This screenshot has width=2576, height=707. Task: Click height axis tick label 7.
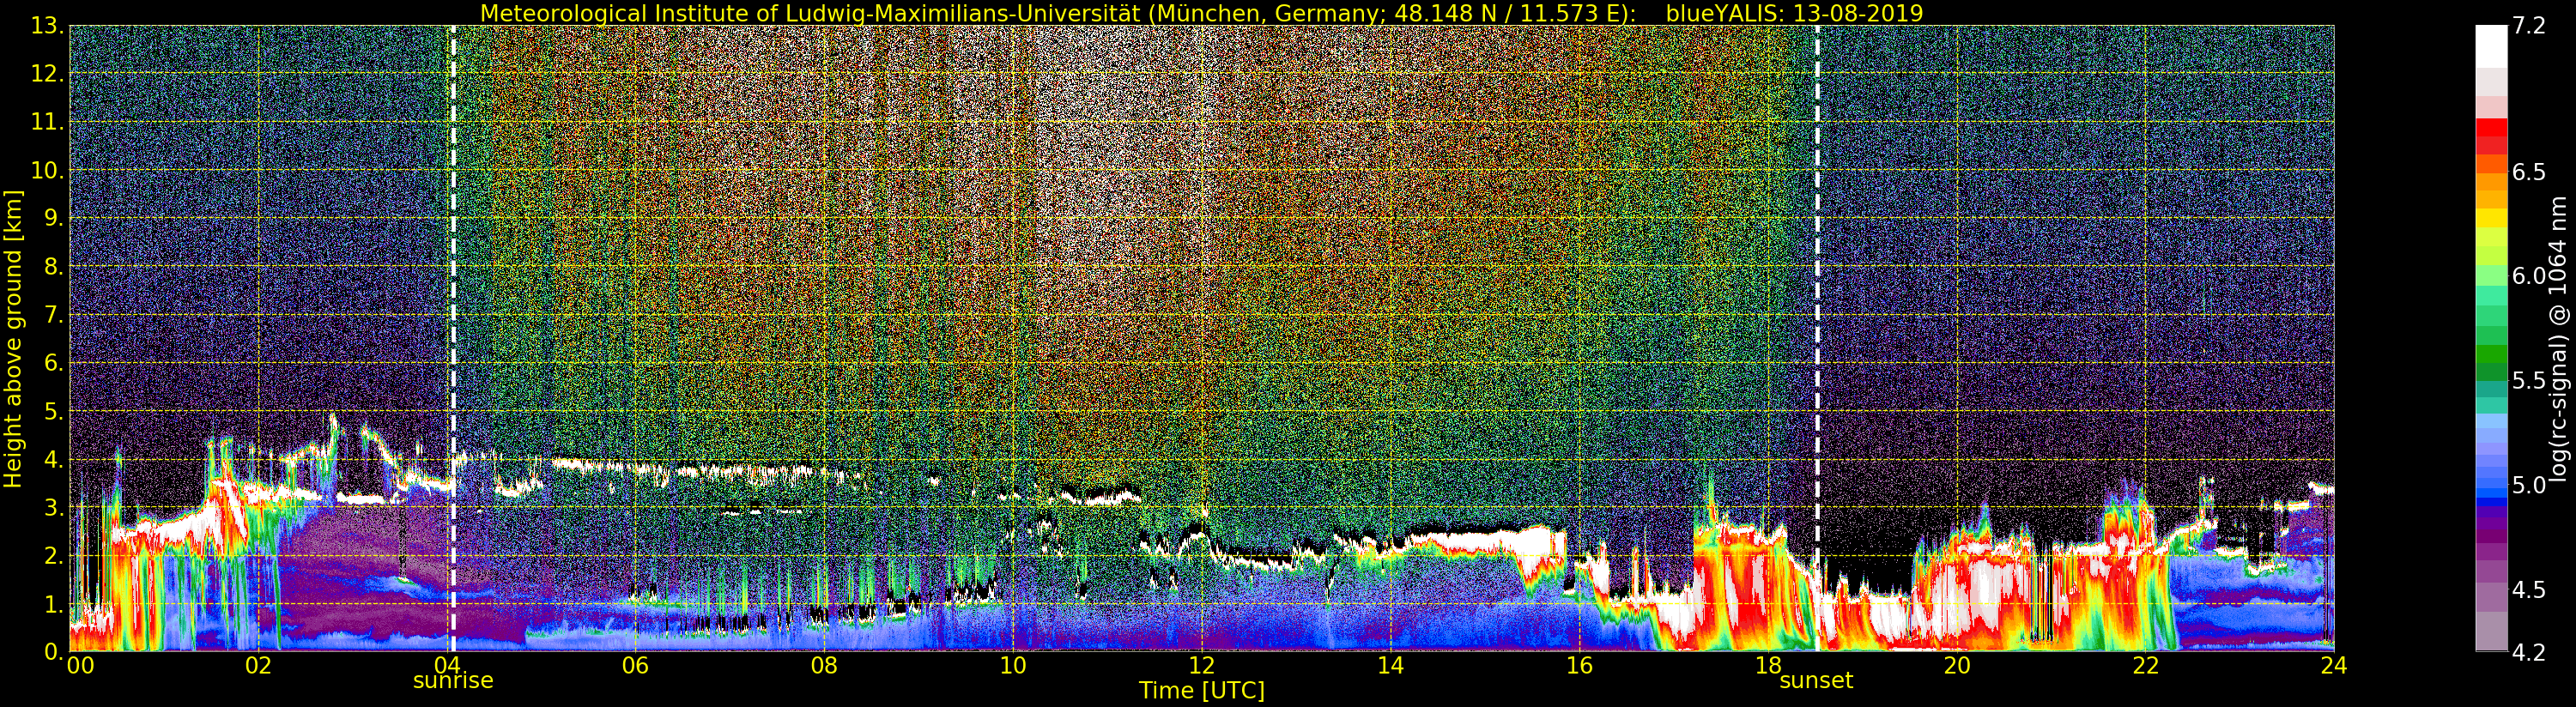53,315
